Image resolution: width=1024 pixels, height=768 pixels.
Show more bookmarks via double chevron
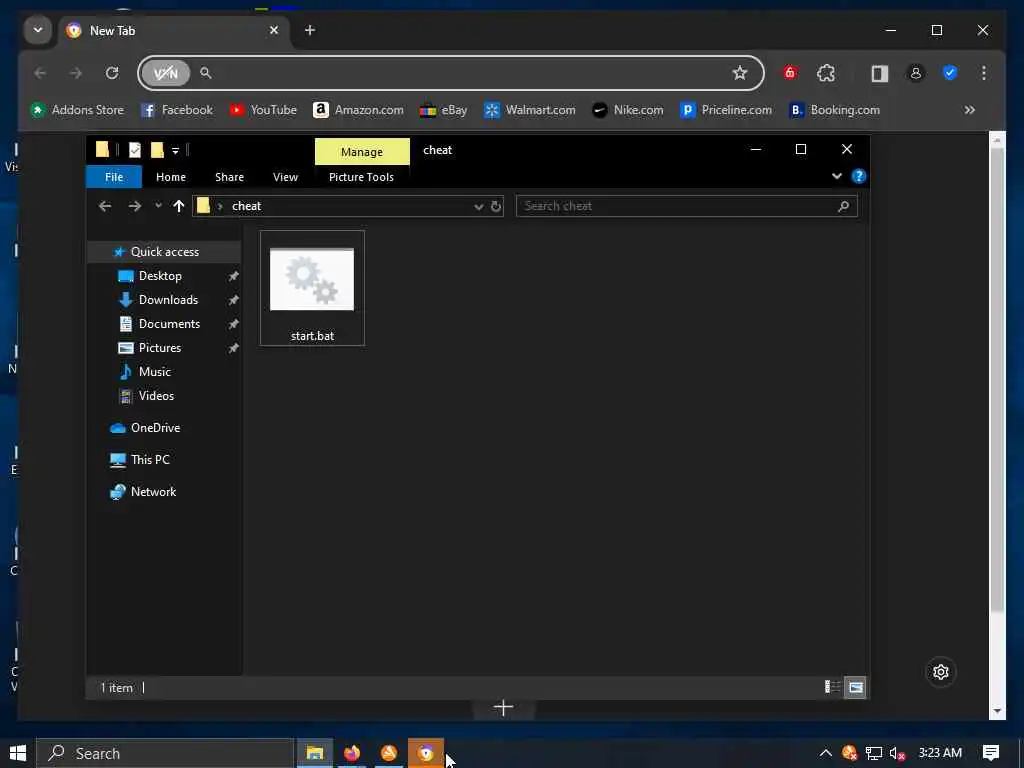tap(970, 110)
